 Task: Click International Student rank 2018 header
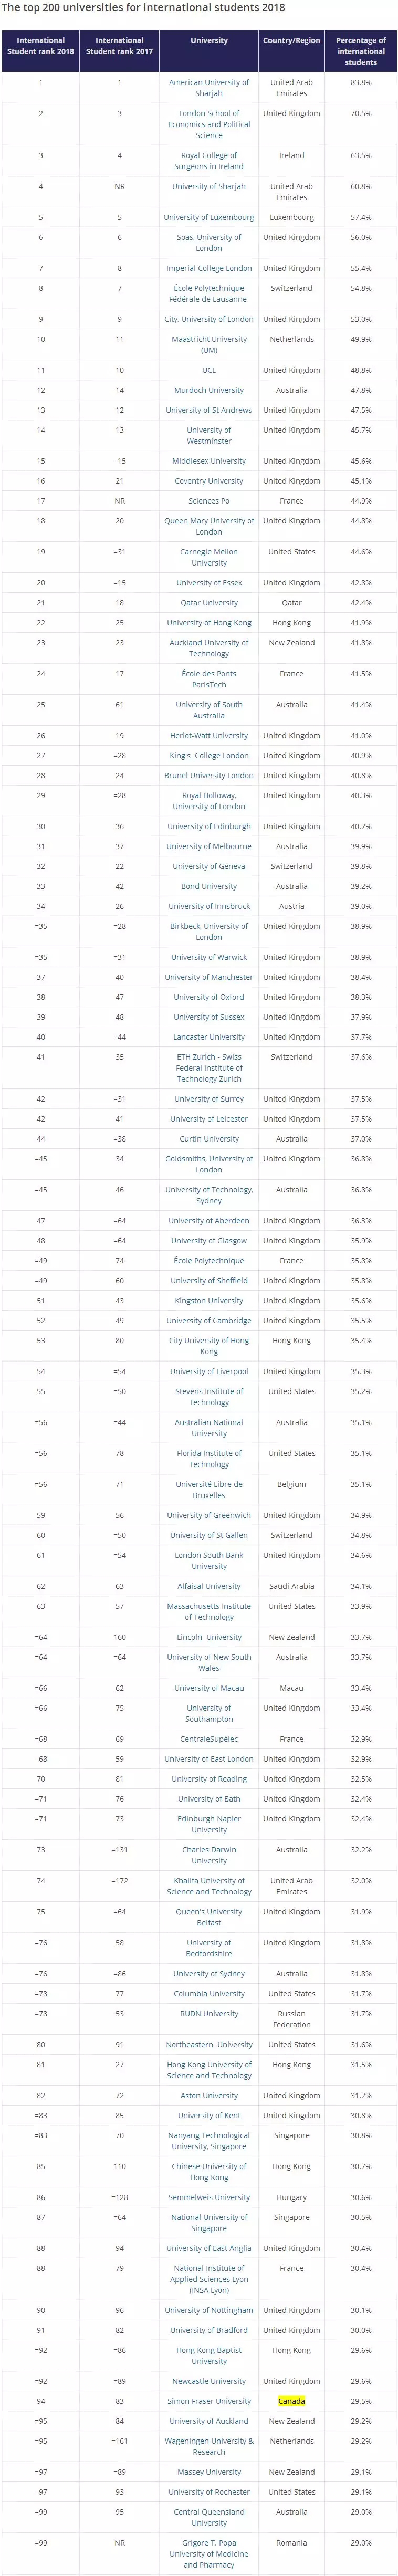click(x=41, y=46)
